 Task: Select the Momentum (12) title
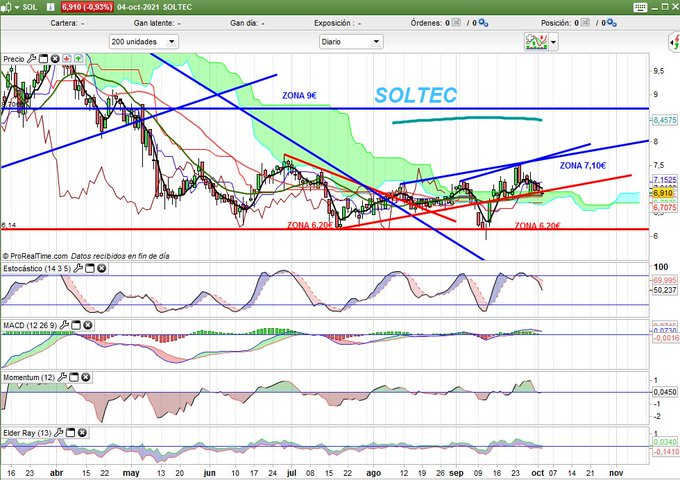pos(29,377)
